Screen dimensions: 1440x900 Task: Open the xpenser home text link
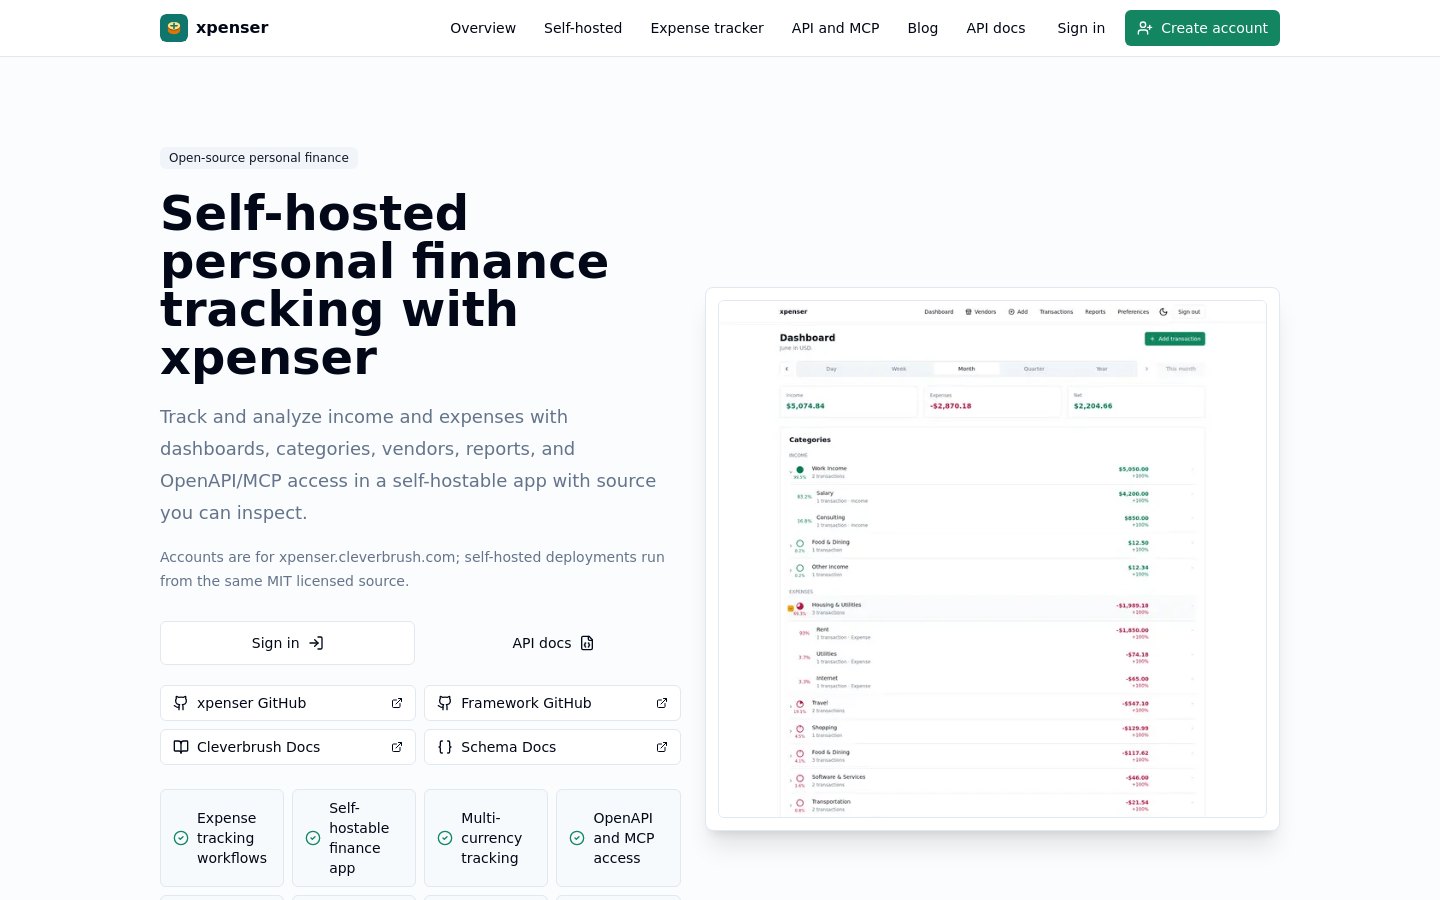[232, 28]
